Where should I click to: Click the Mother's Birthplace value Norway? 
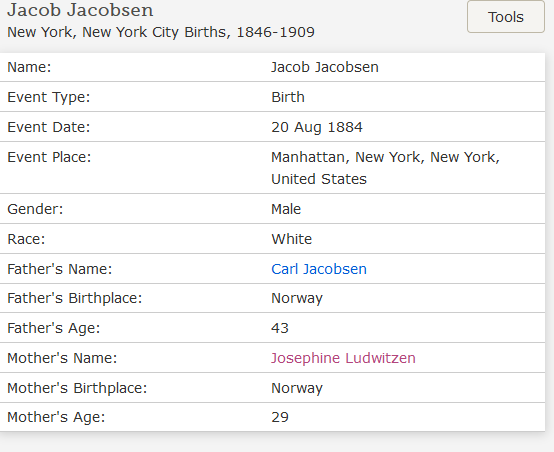[x=297, y=388]
